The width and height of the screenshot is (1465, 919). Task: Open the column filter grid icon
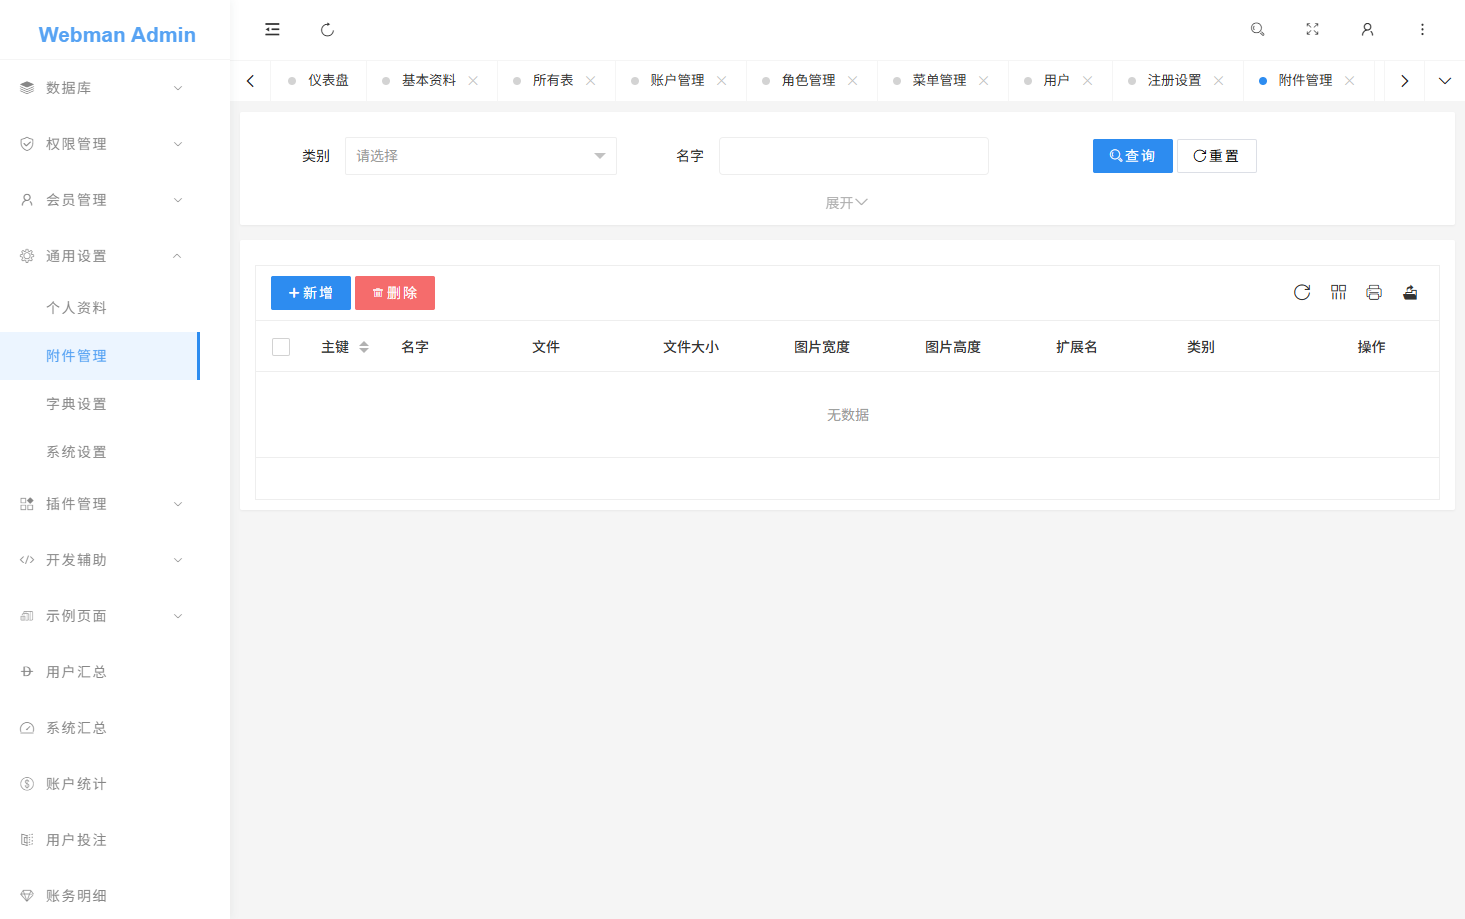tap(1338, 292)
